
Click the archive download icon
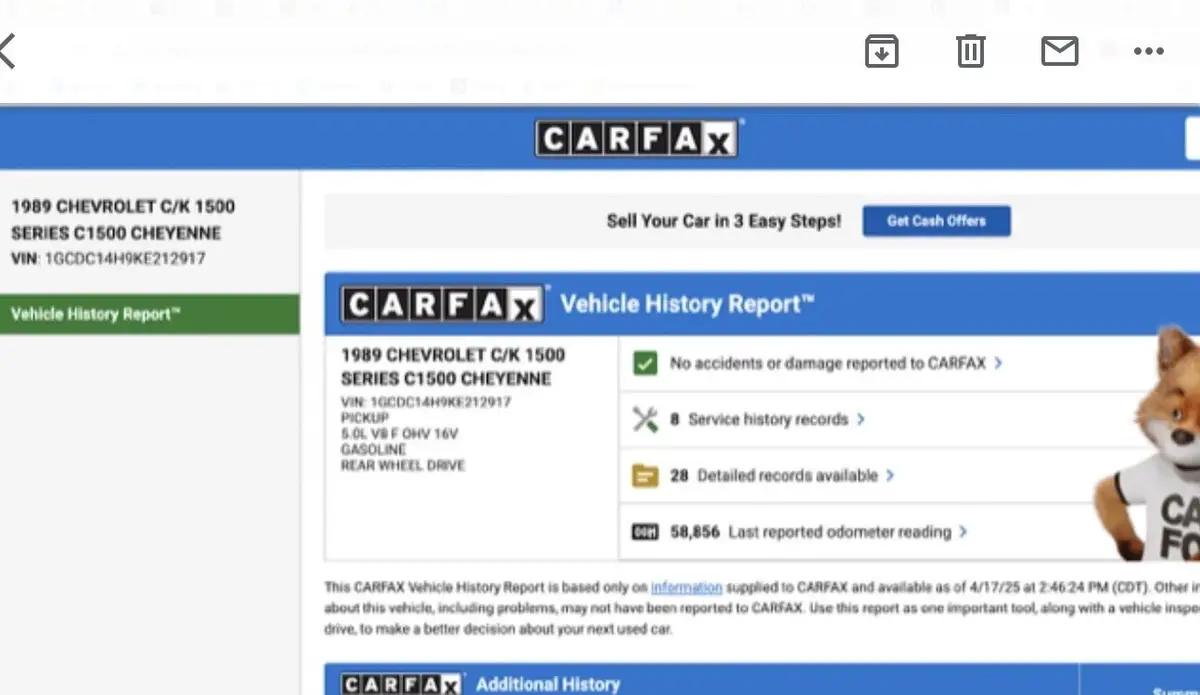click(x=881, y=51)
